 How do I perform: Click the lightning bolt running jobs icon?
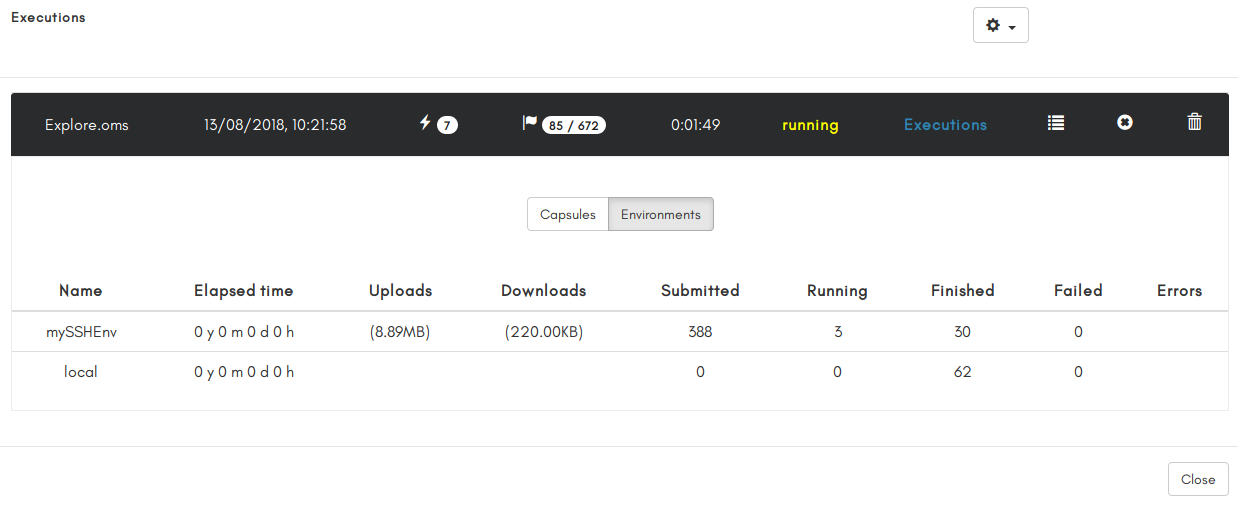(x=425, y=122)
